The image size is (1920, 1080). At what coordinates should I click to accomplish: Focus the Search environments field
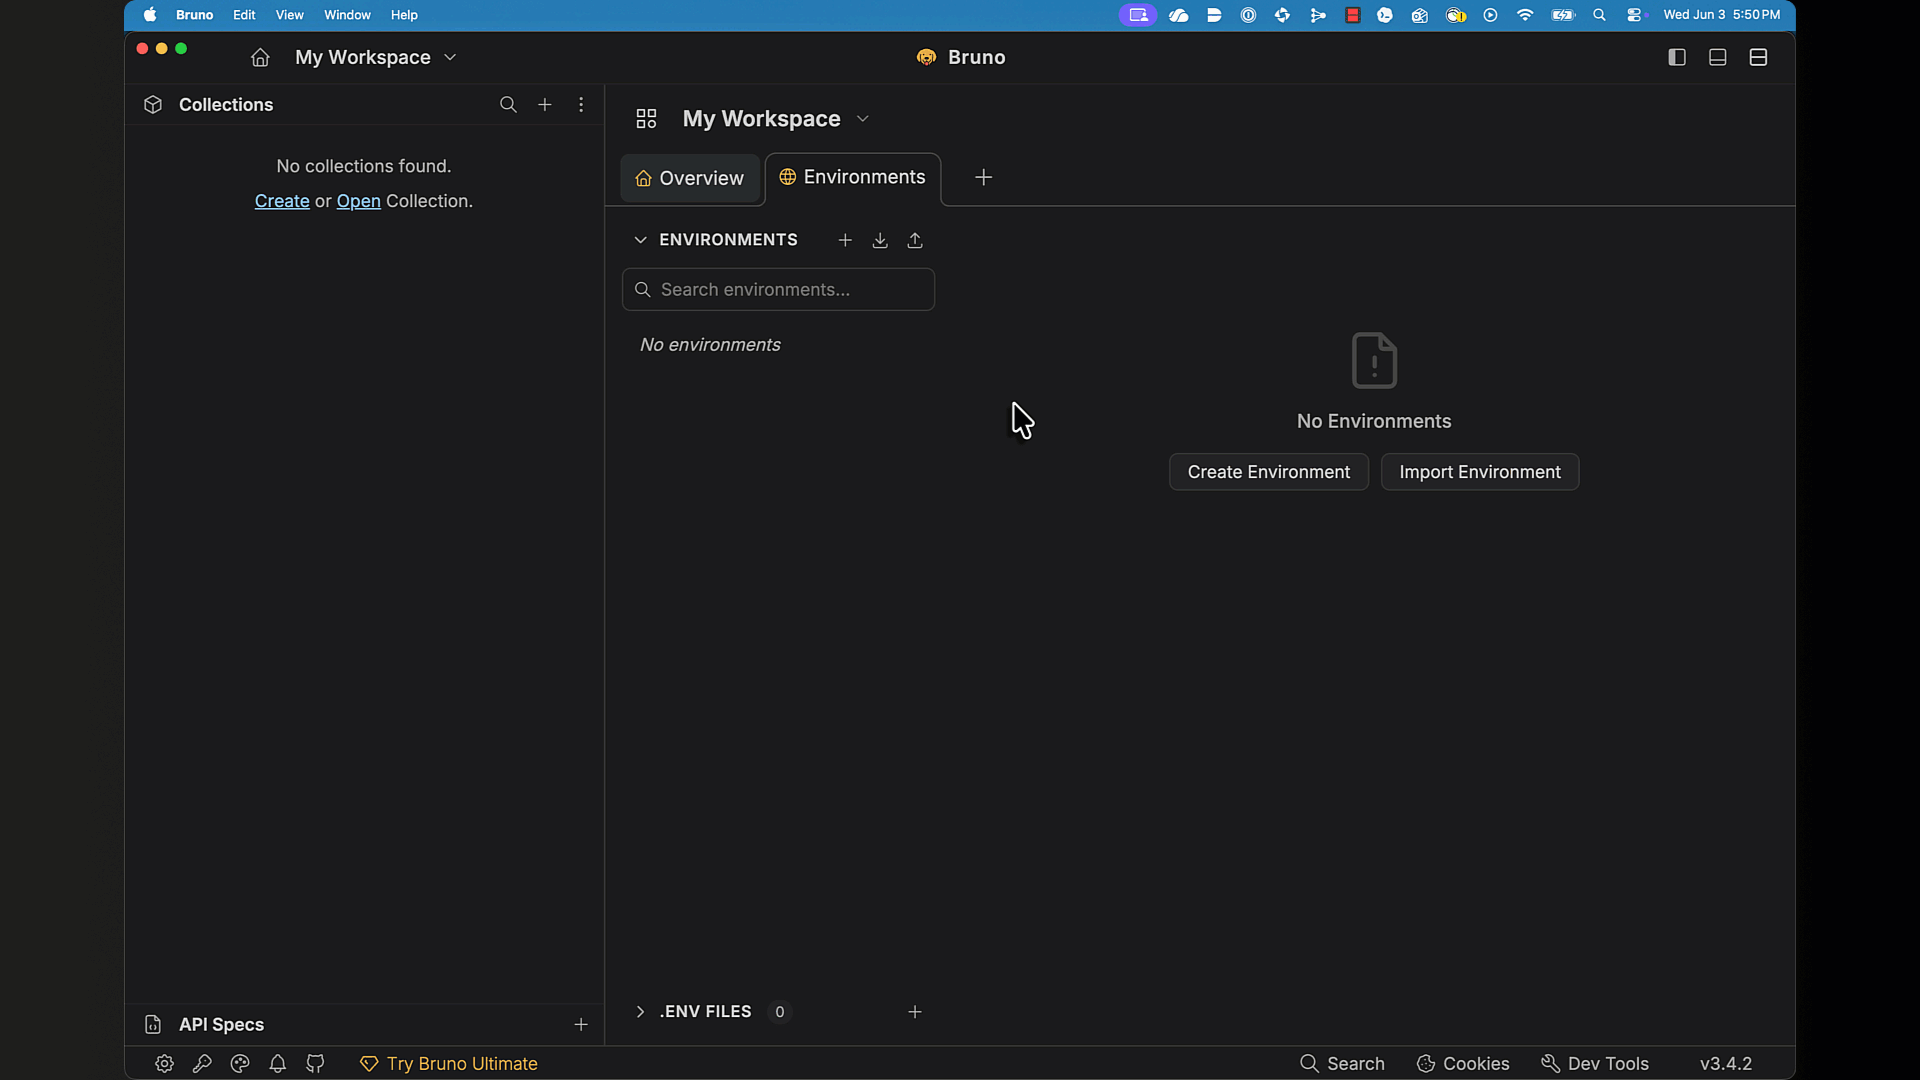778,290
